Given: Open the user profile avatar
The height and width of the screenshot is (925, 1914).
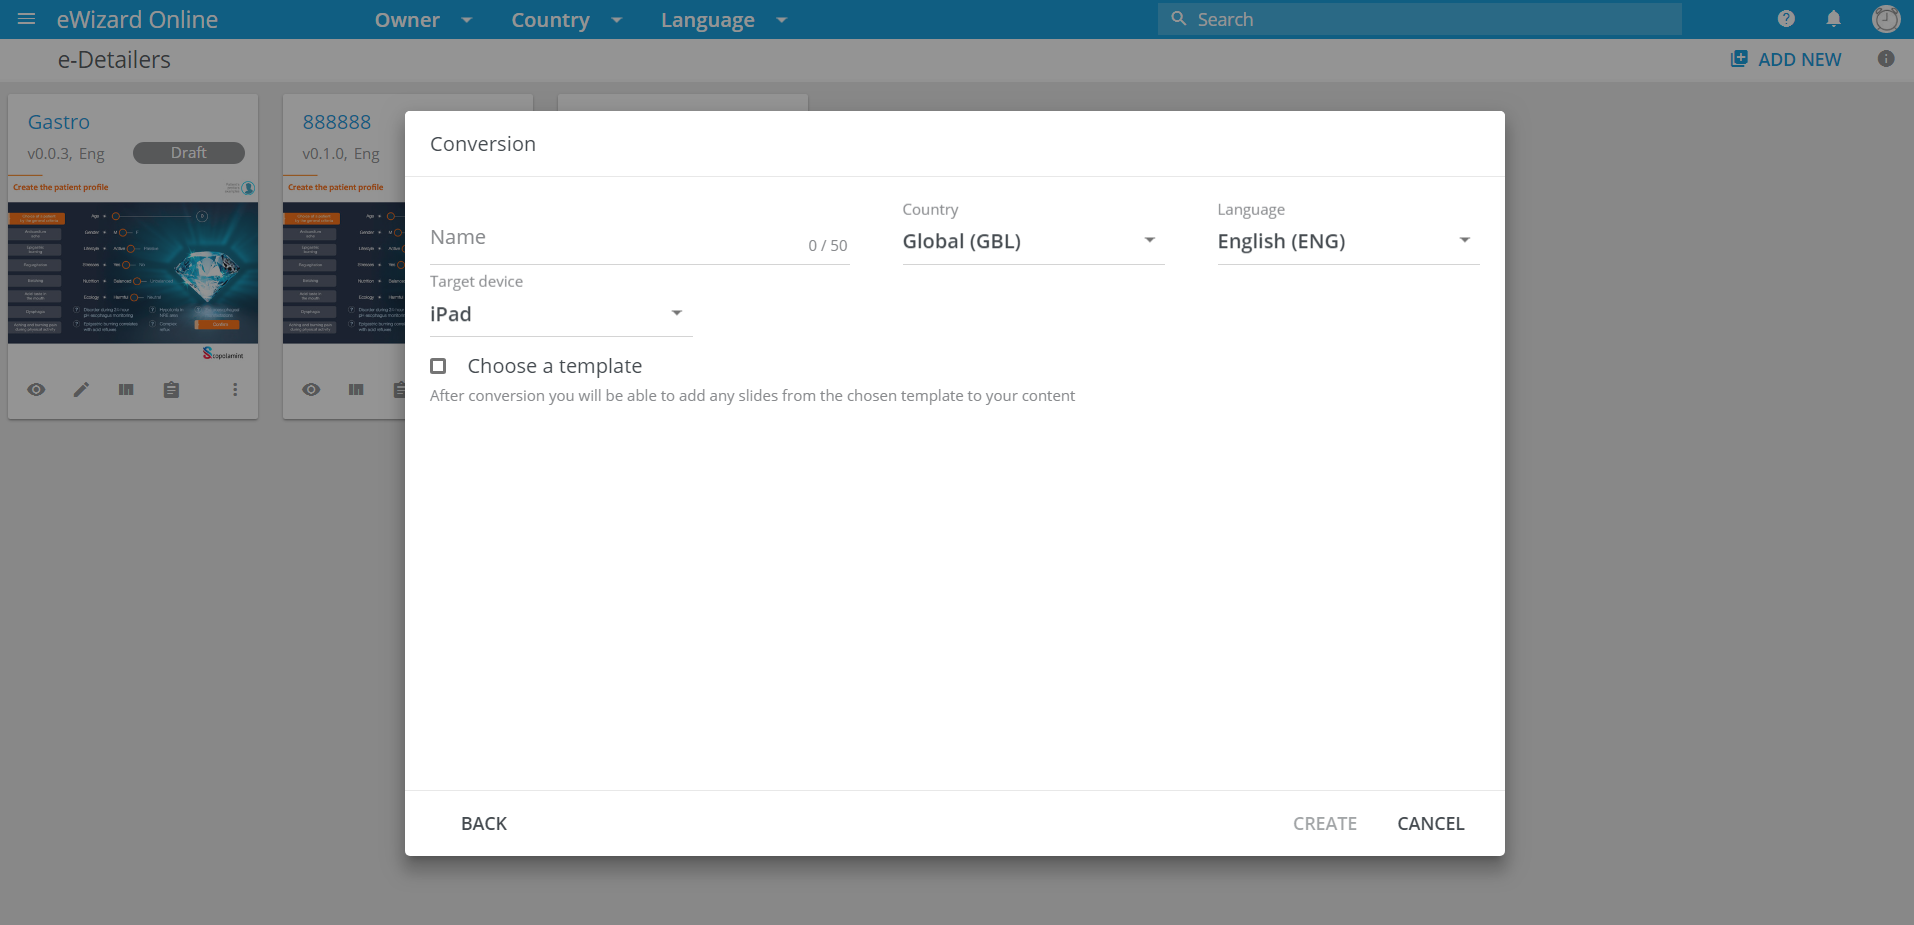Looking at the screenshot, I should click(1885, 19).
